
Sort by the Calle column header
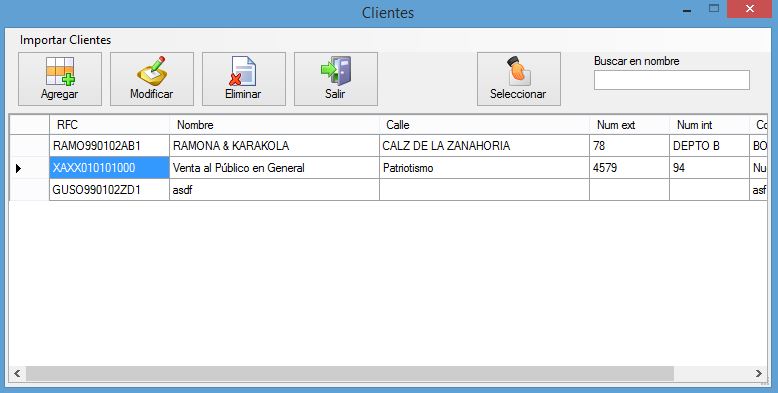[484, 125]
